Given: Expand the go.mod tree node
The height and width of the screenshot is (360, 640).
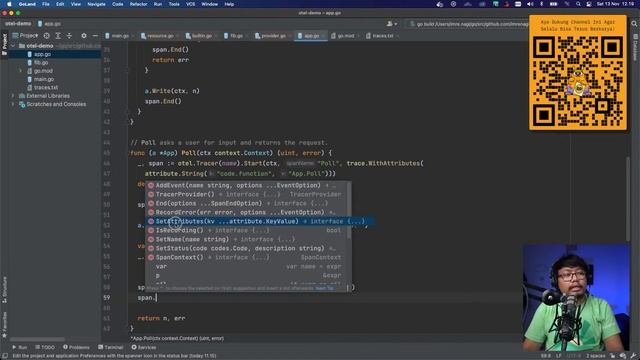Looking at the screenshot, I should point(20,71).
